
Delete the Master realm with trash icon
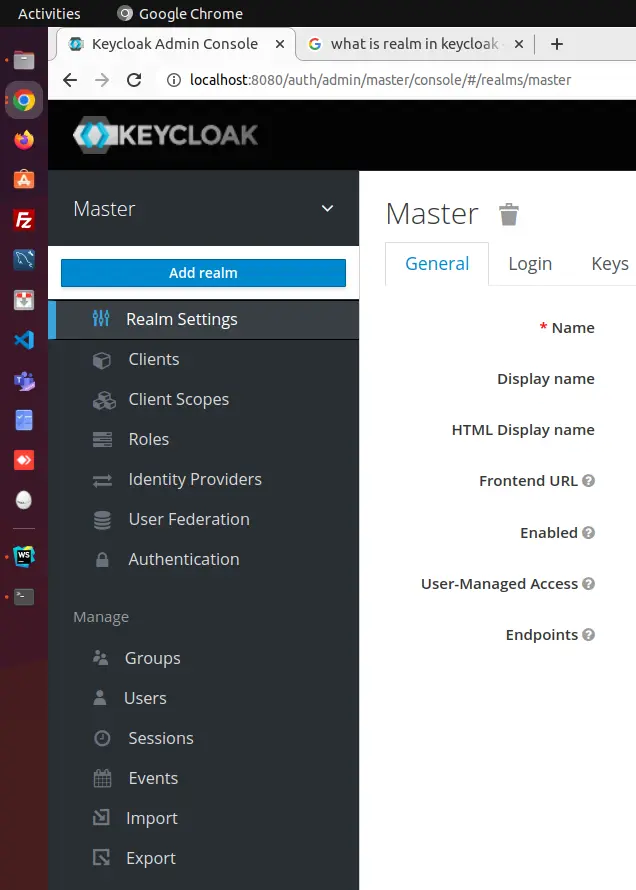coord(508,214)
